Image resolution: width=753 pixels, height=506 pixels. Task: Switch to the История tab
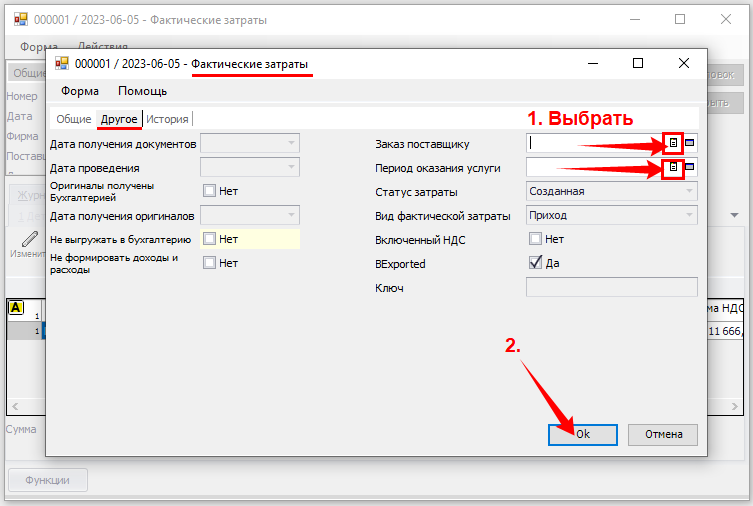point(167,119)
